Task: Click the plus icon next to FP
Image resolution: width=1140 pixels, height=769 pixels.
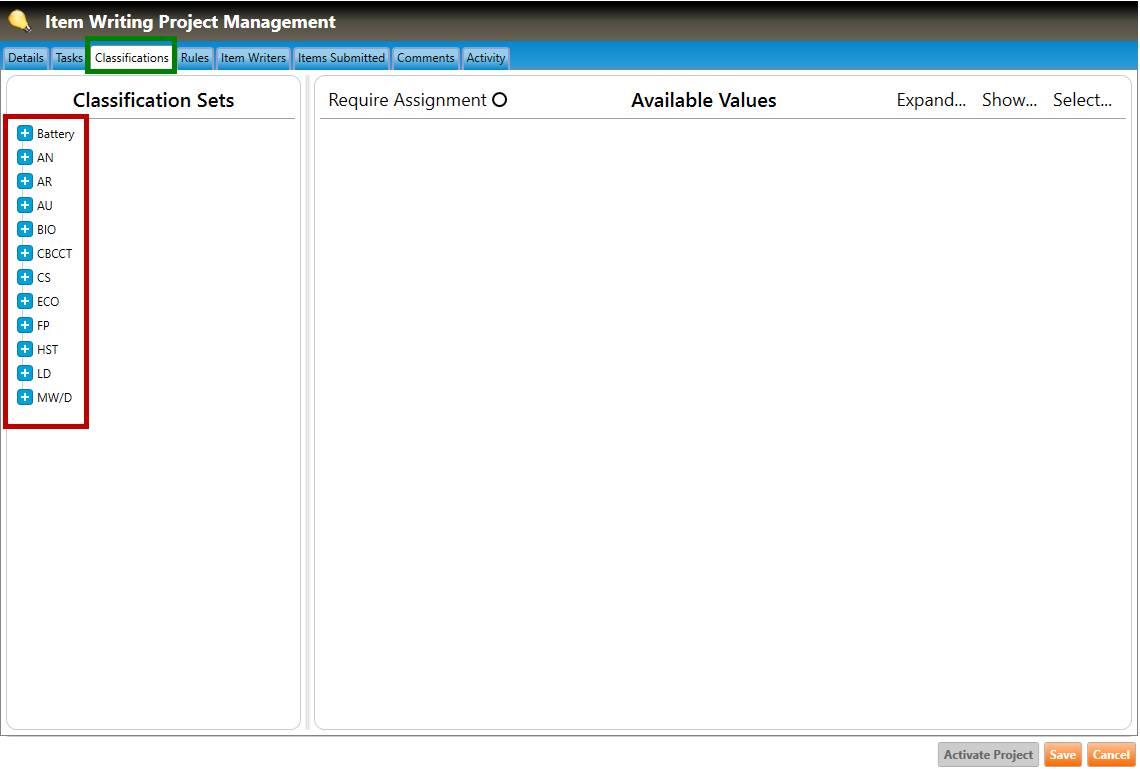Action: pos(26,325)
